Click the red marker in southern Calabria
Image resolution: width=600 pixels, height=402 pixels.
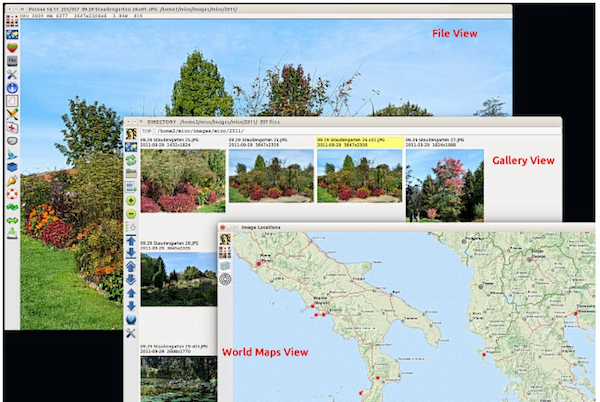click(378, 378)
